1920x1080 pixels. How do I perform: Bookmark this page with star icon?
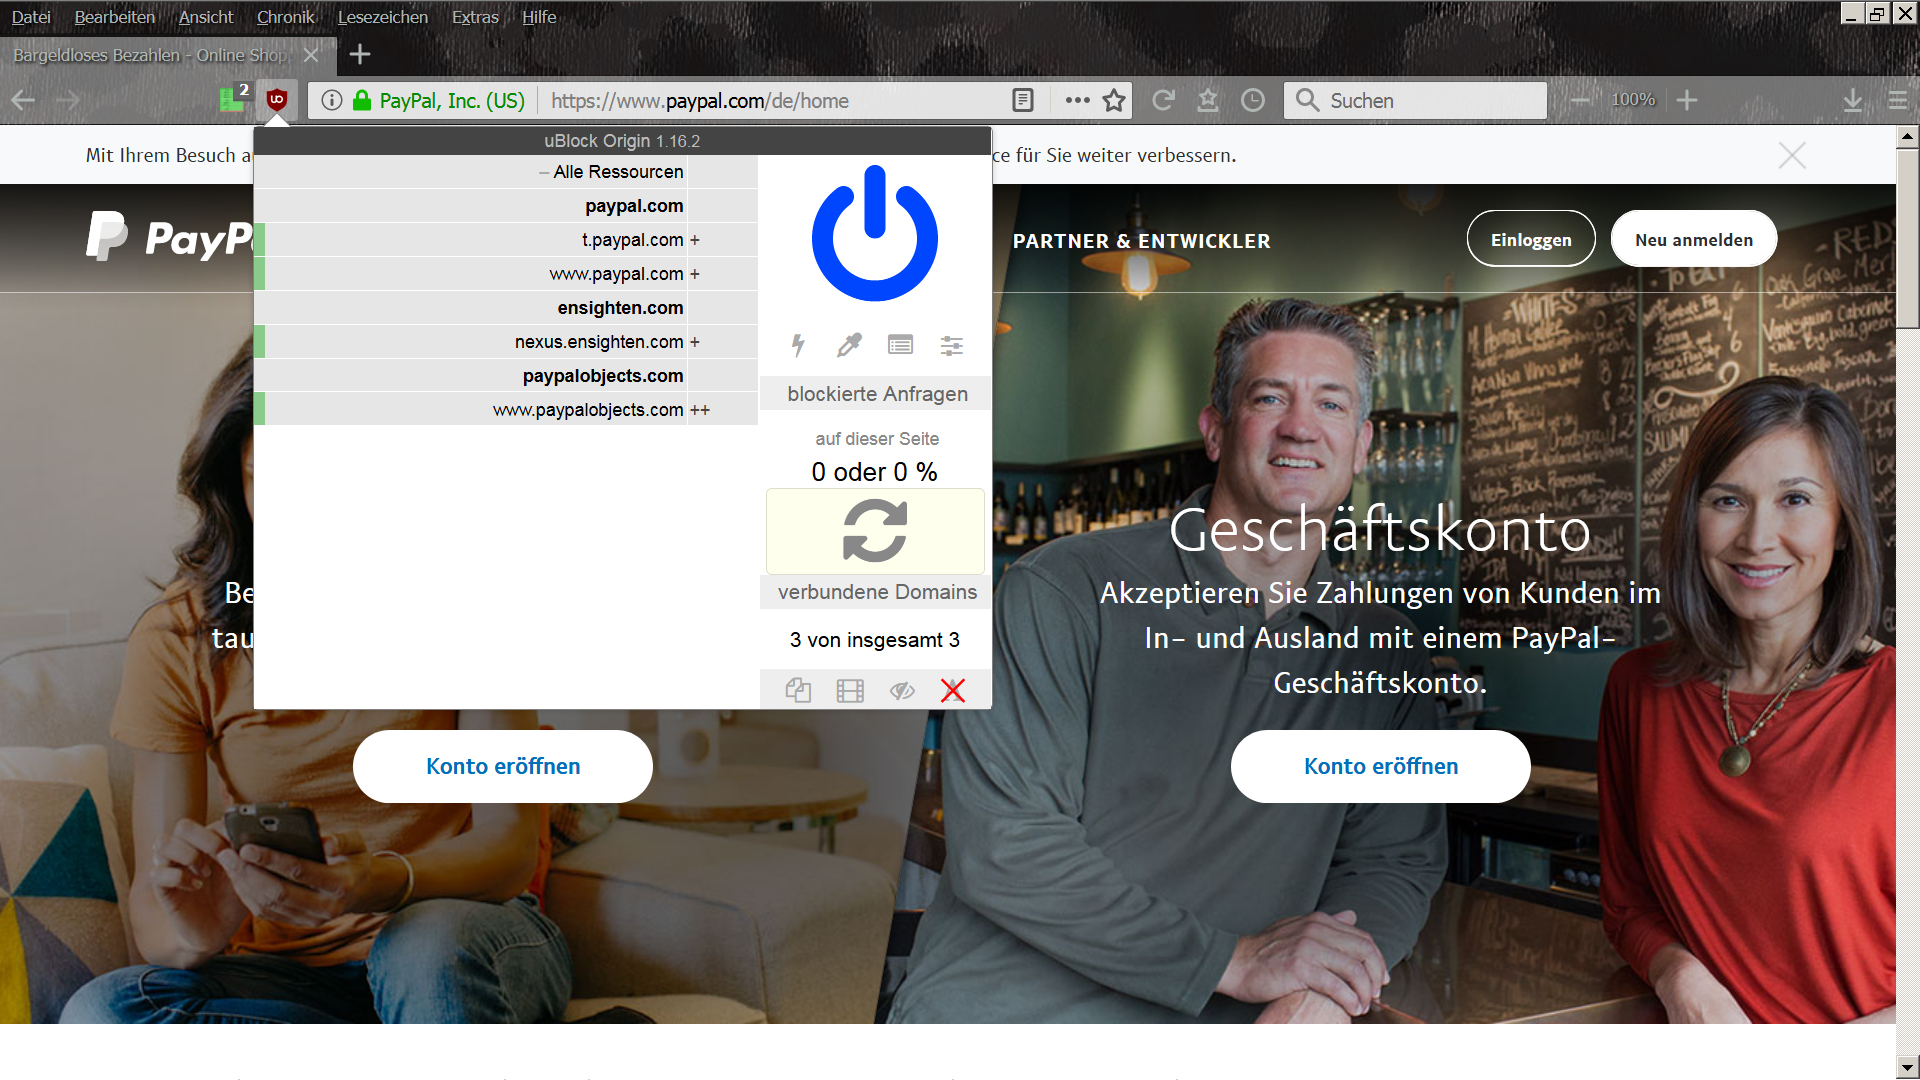click(1114, 100)
